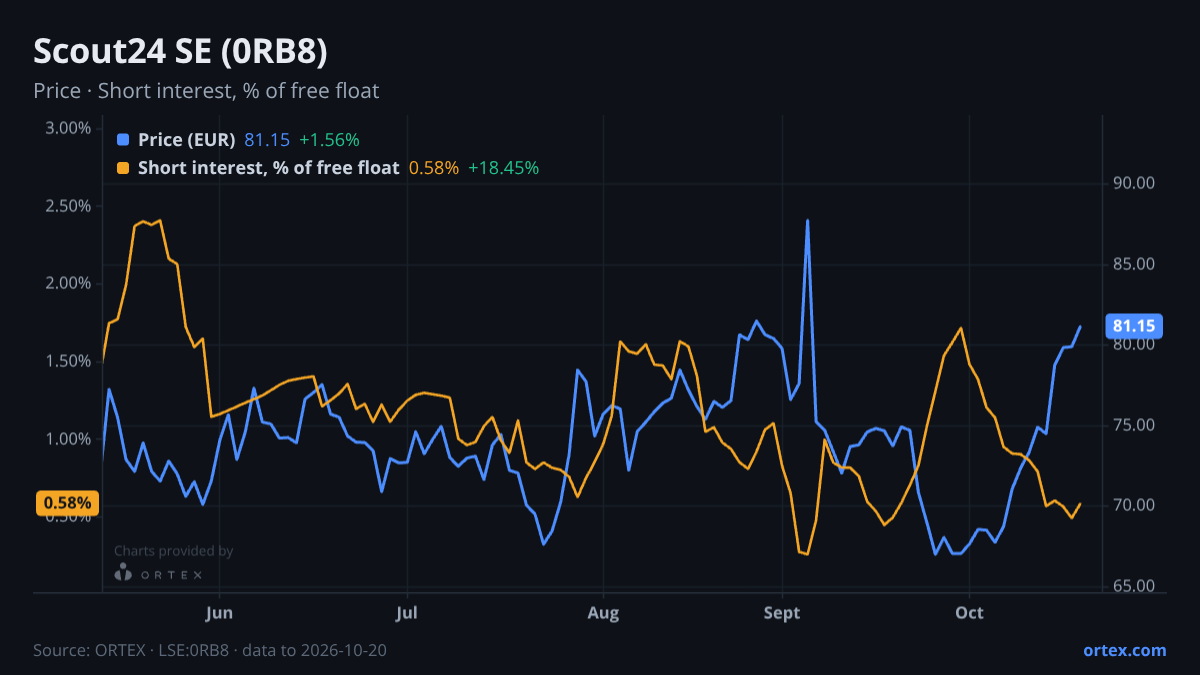Click the Source: ORTEX data footer text
Image resolution: width=1200 pixels, height=675 pixels.
[x=210, y=650]
